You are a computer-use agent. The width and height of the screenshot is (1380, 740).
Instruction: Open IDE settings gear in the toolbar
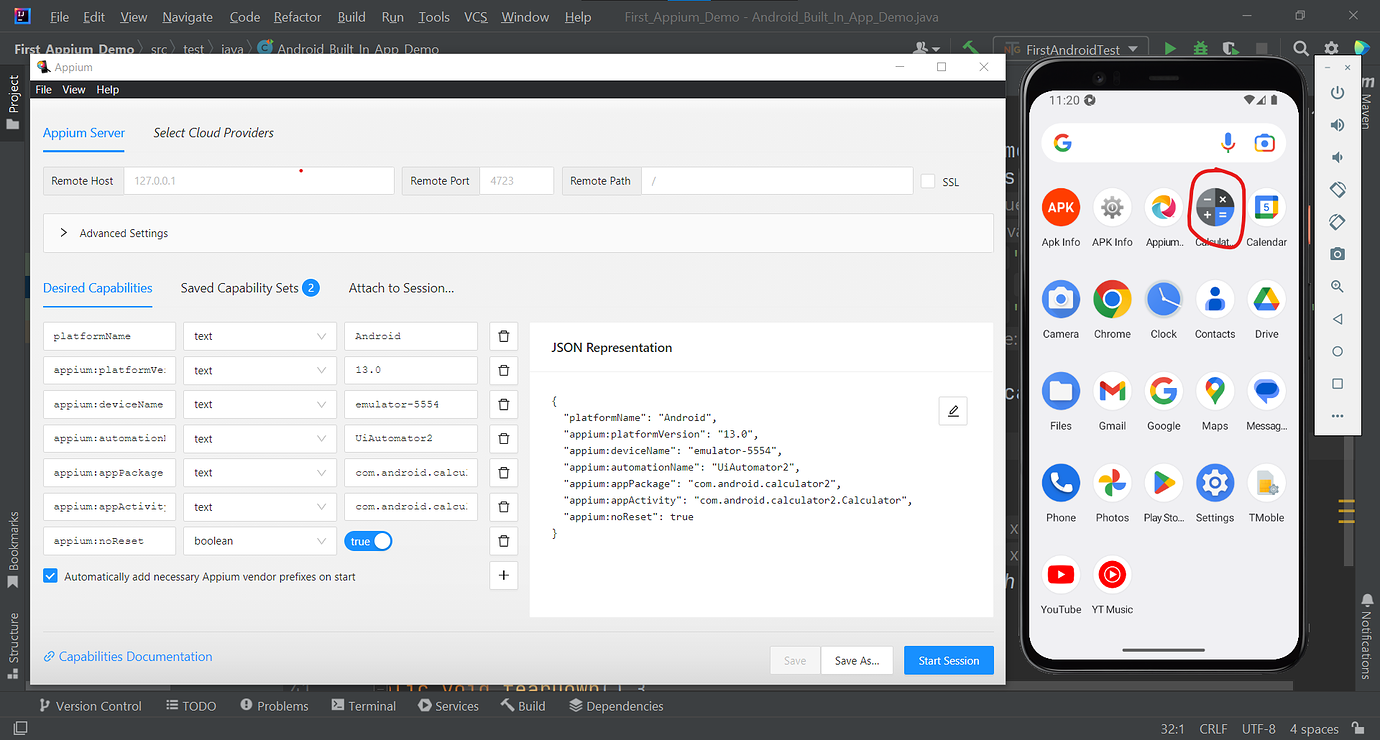click(x=1330, y=47)
